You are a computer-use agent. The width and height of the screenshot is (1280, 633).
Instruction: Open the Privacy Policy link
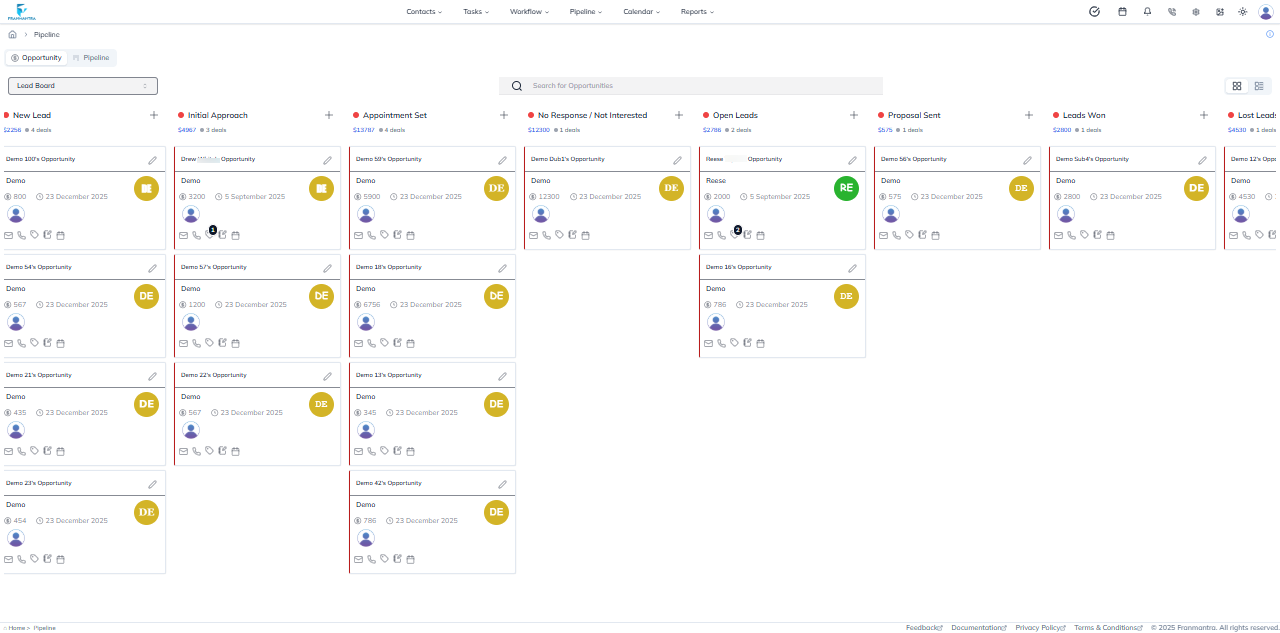point(1040,628)
